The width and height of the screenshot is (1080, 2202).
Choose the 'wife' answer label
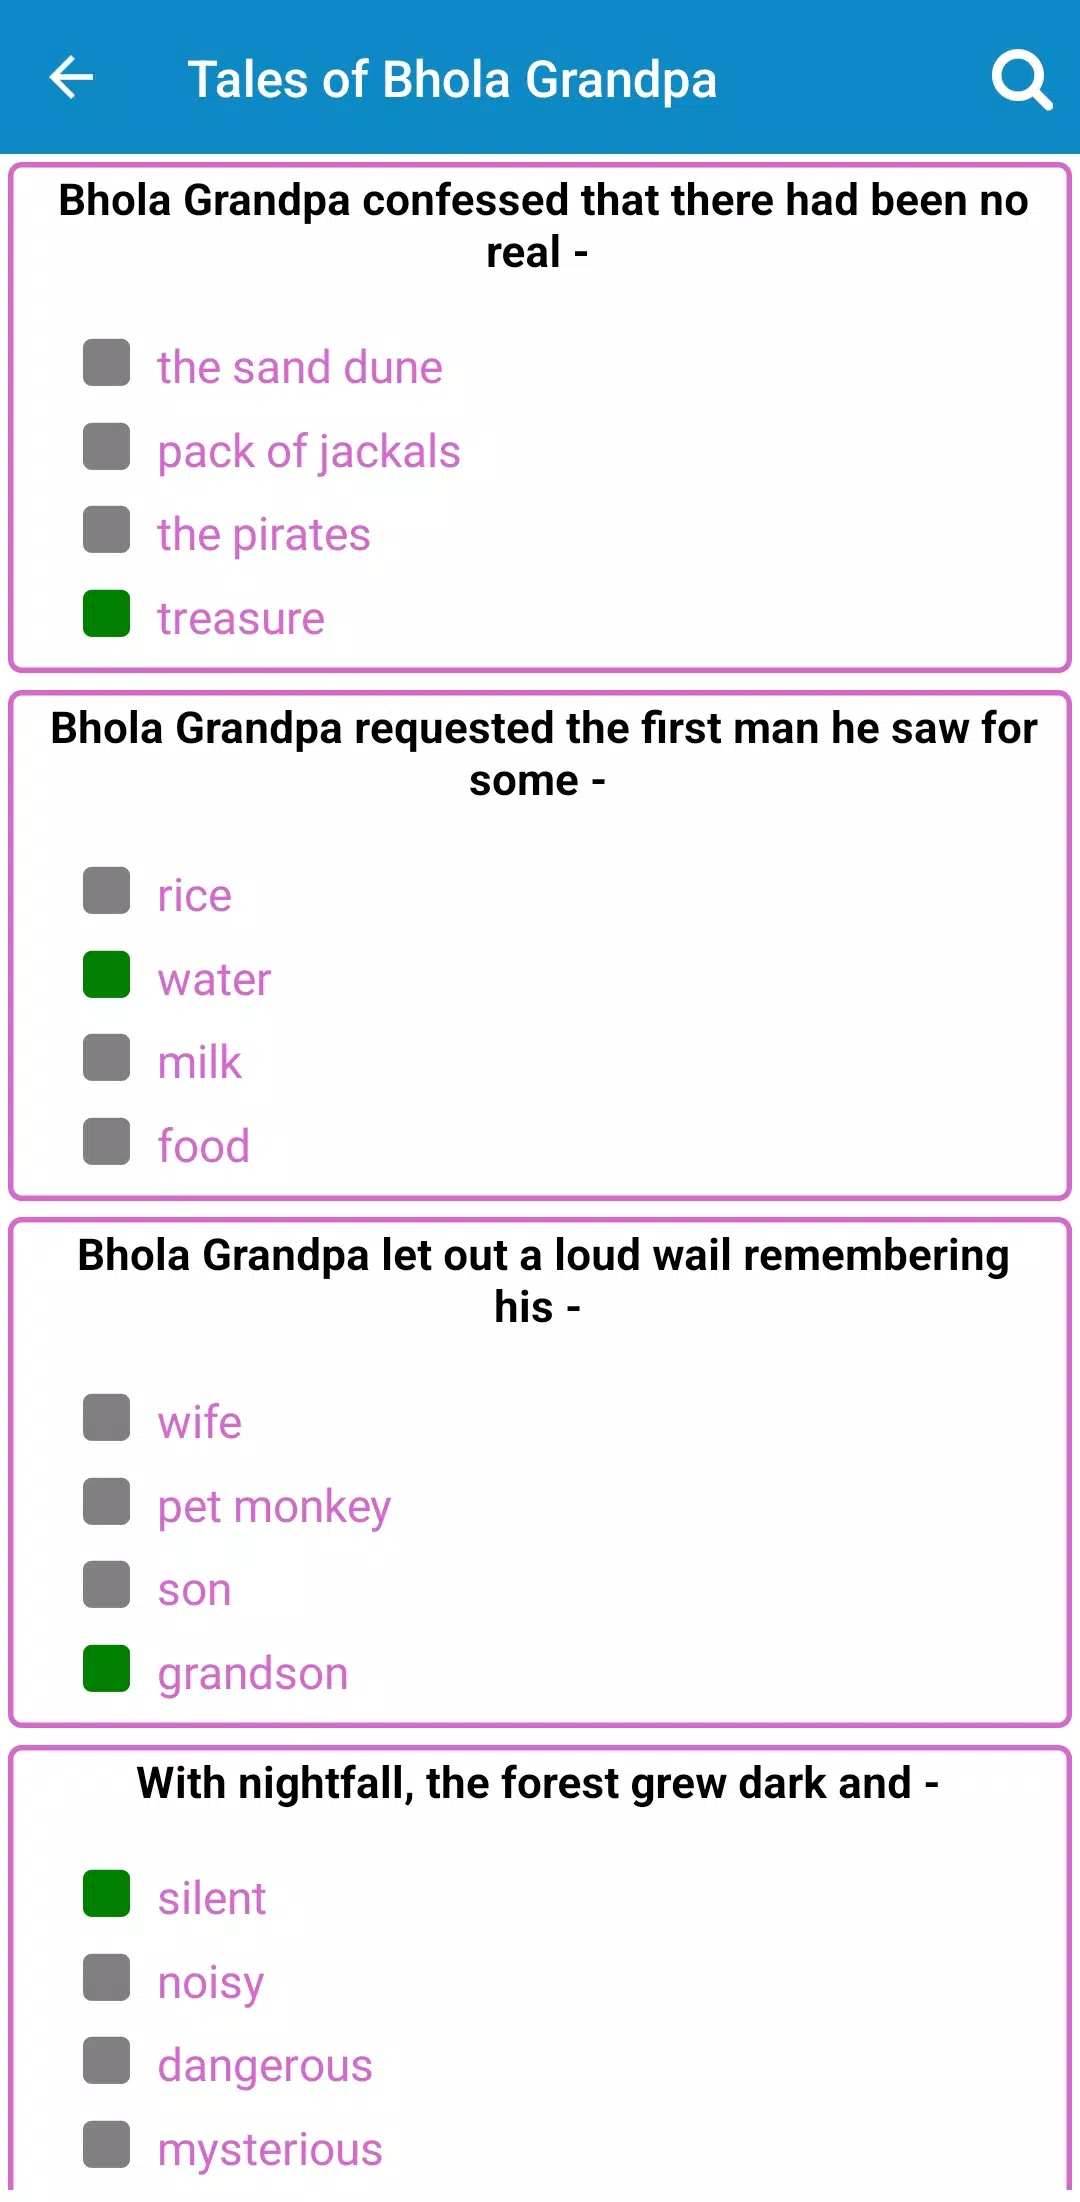(199, 1422)
